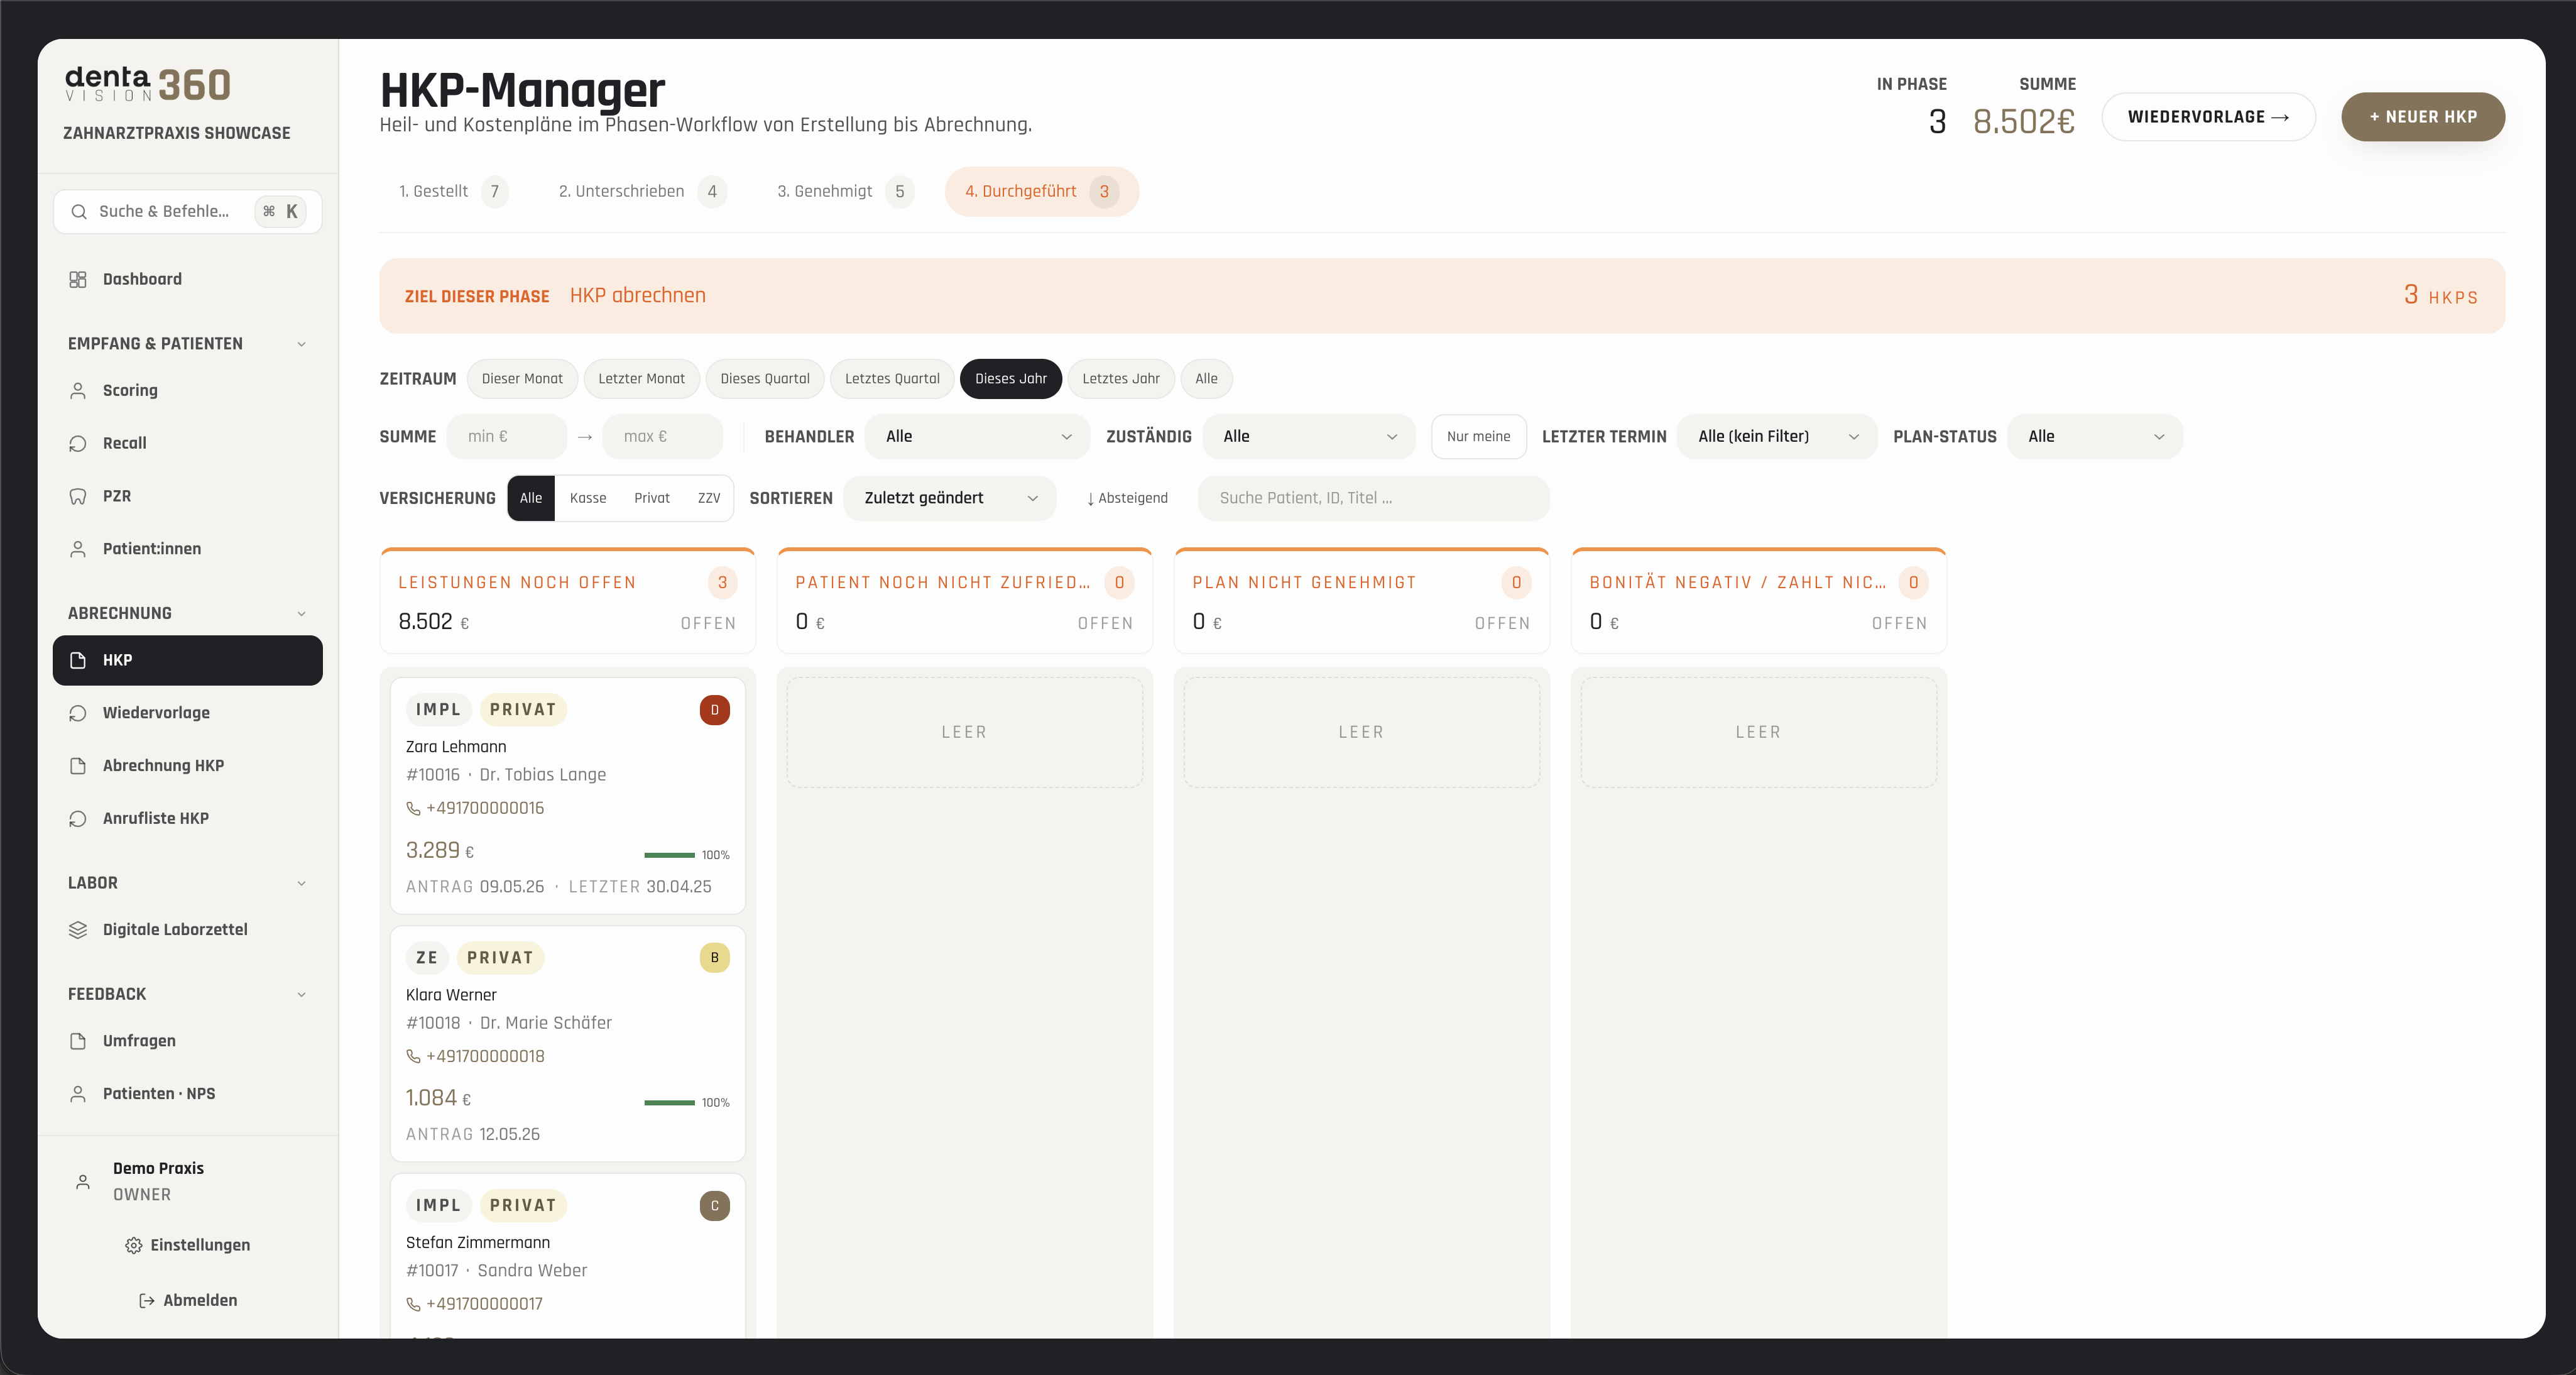Click the phone icon on Klara Werner card
The height and width of the screenshot is (1375, 2576).
pyautogui.click(x=413, y=1056)
